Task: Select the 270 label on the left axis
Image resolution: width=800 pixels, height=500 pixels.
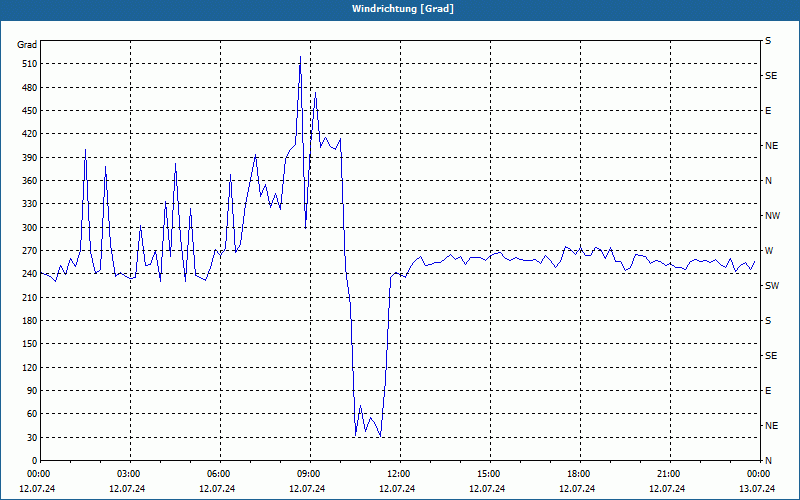Action: [x=30, y=251]
